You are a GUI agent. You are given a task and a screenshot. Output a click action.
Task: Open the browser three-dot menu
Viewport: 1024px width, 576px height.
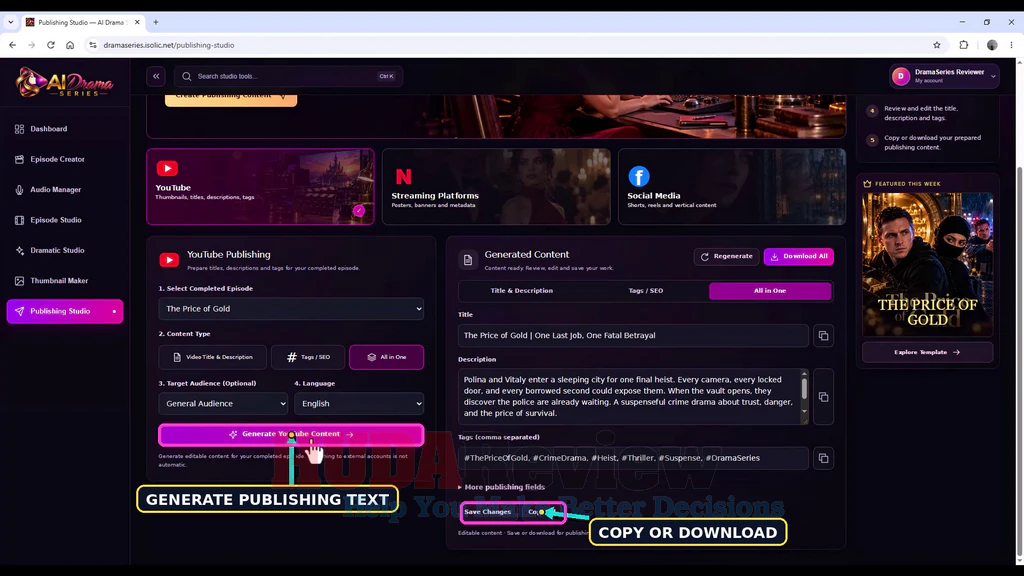[x=1011, y=45]
